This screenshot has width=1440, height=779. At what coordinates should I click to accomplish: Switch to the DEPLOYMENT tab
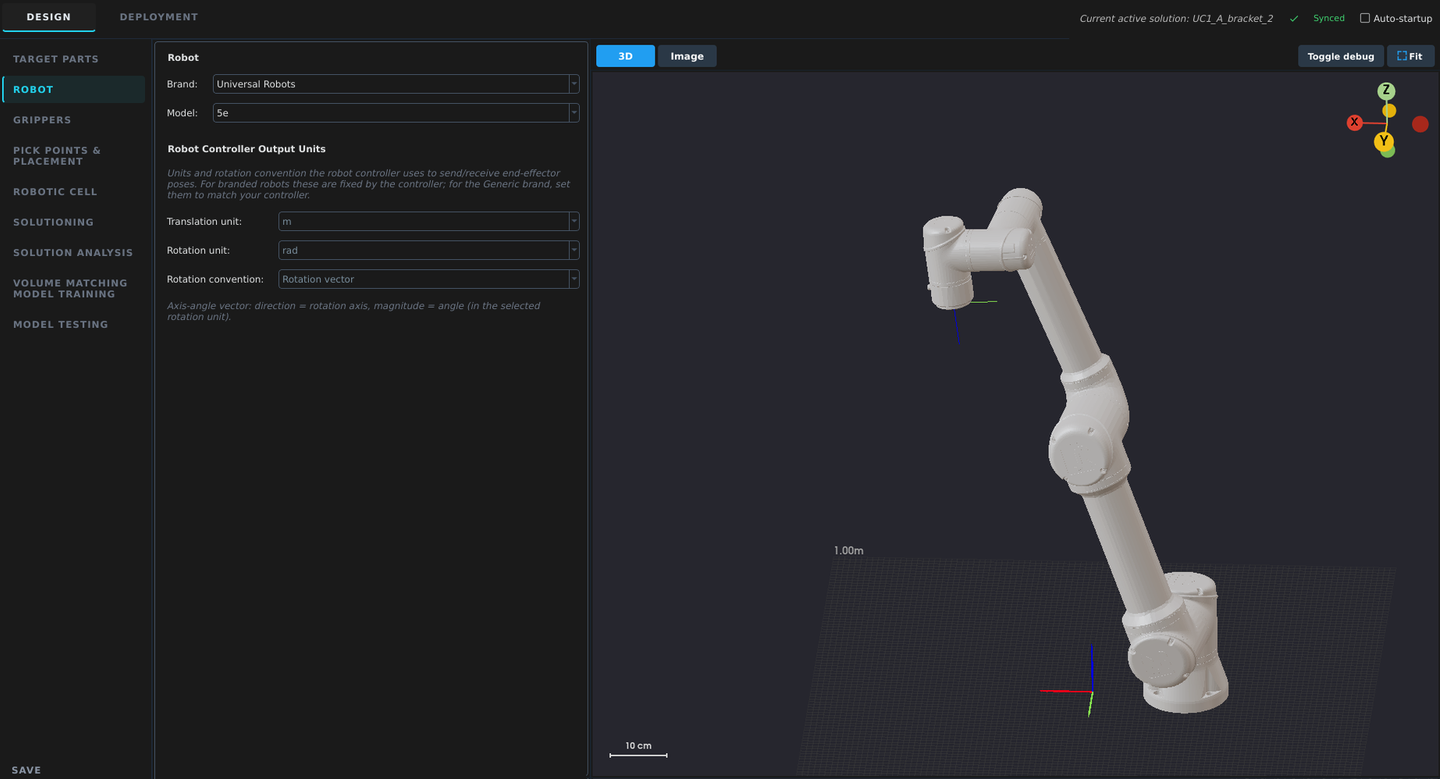(159, 17)
